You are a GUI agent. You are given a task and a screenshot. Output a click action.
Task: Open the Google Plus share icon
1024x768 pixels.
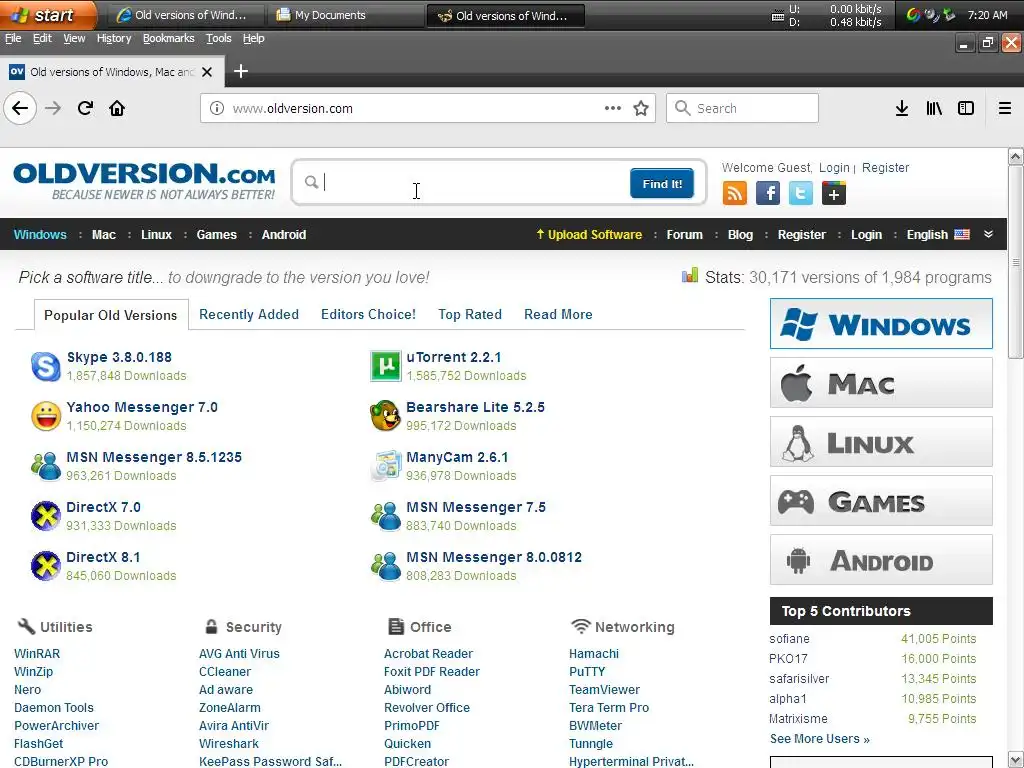834,193
